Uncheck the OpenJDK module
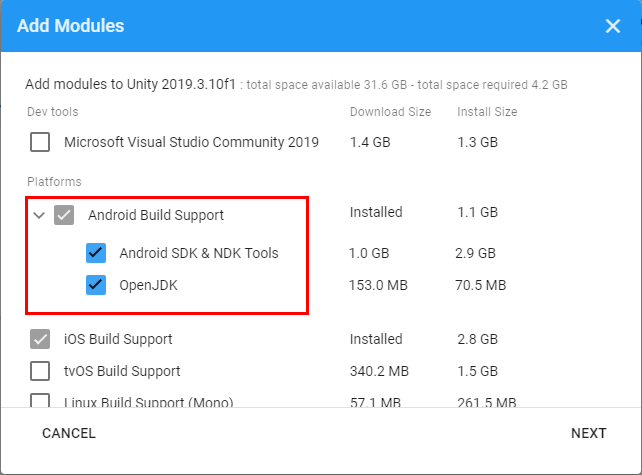642x475 pixels. pyautogui.click(x=96, y=285)
